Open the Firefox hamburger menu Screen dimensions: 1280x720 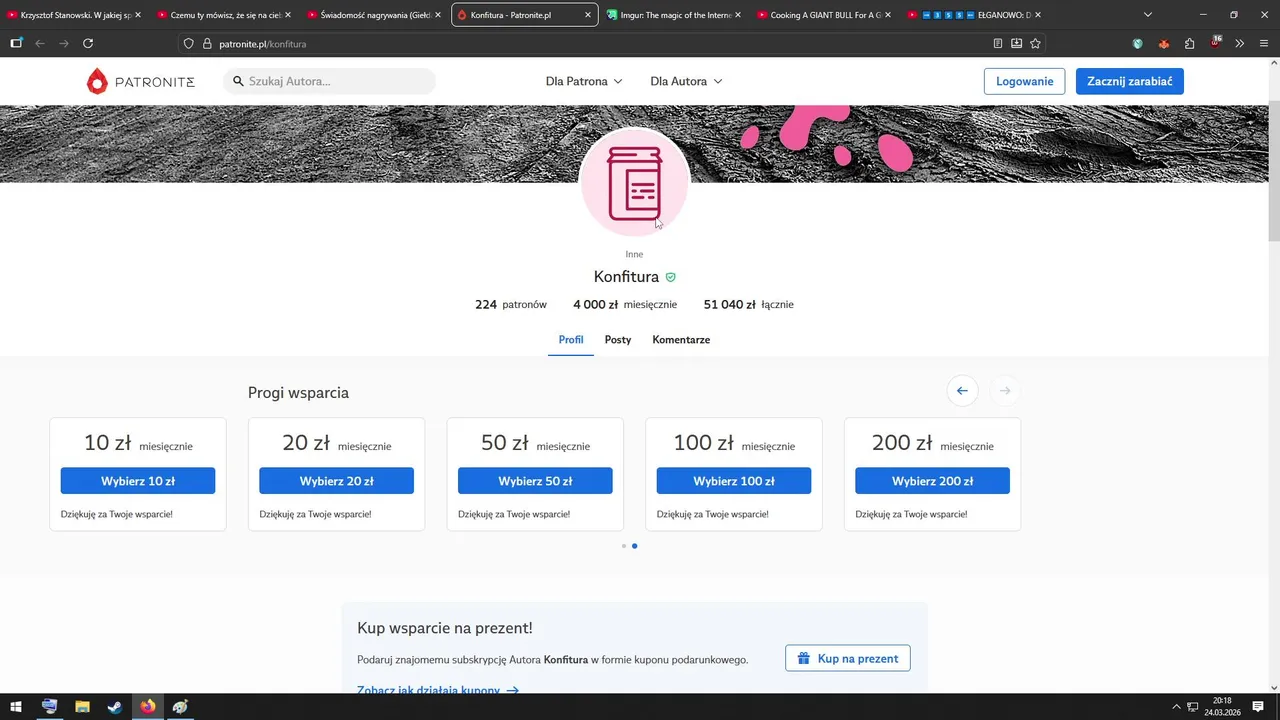1264,44
